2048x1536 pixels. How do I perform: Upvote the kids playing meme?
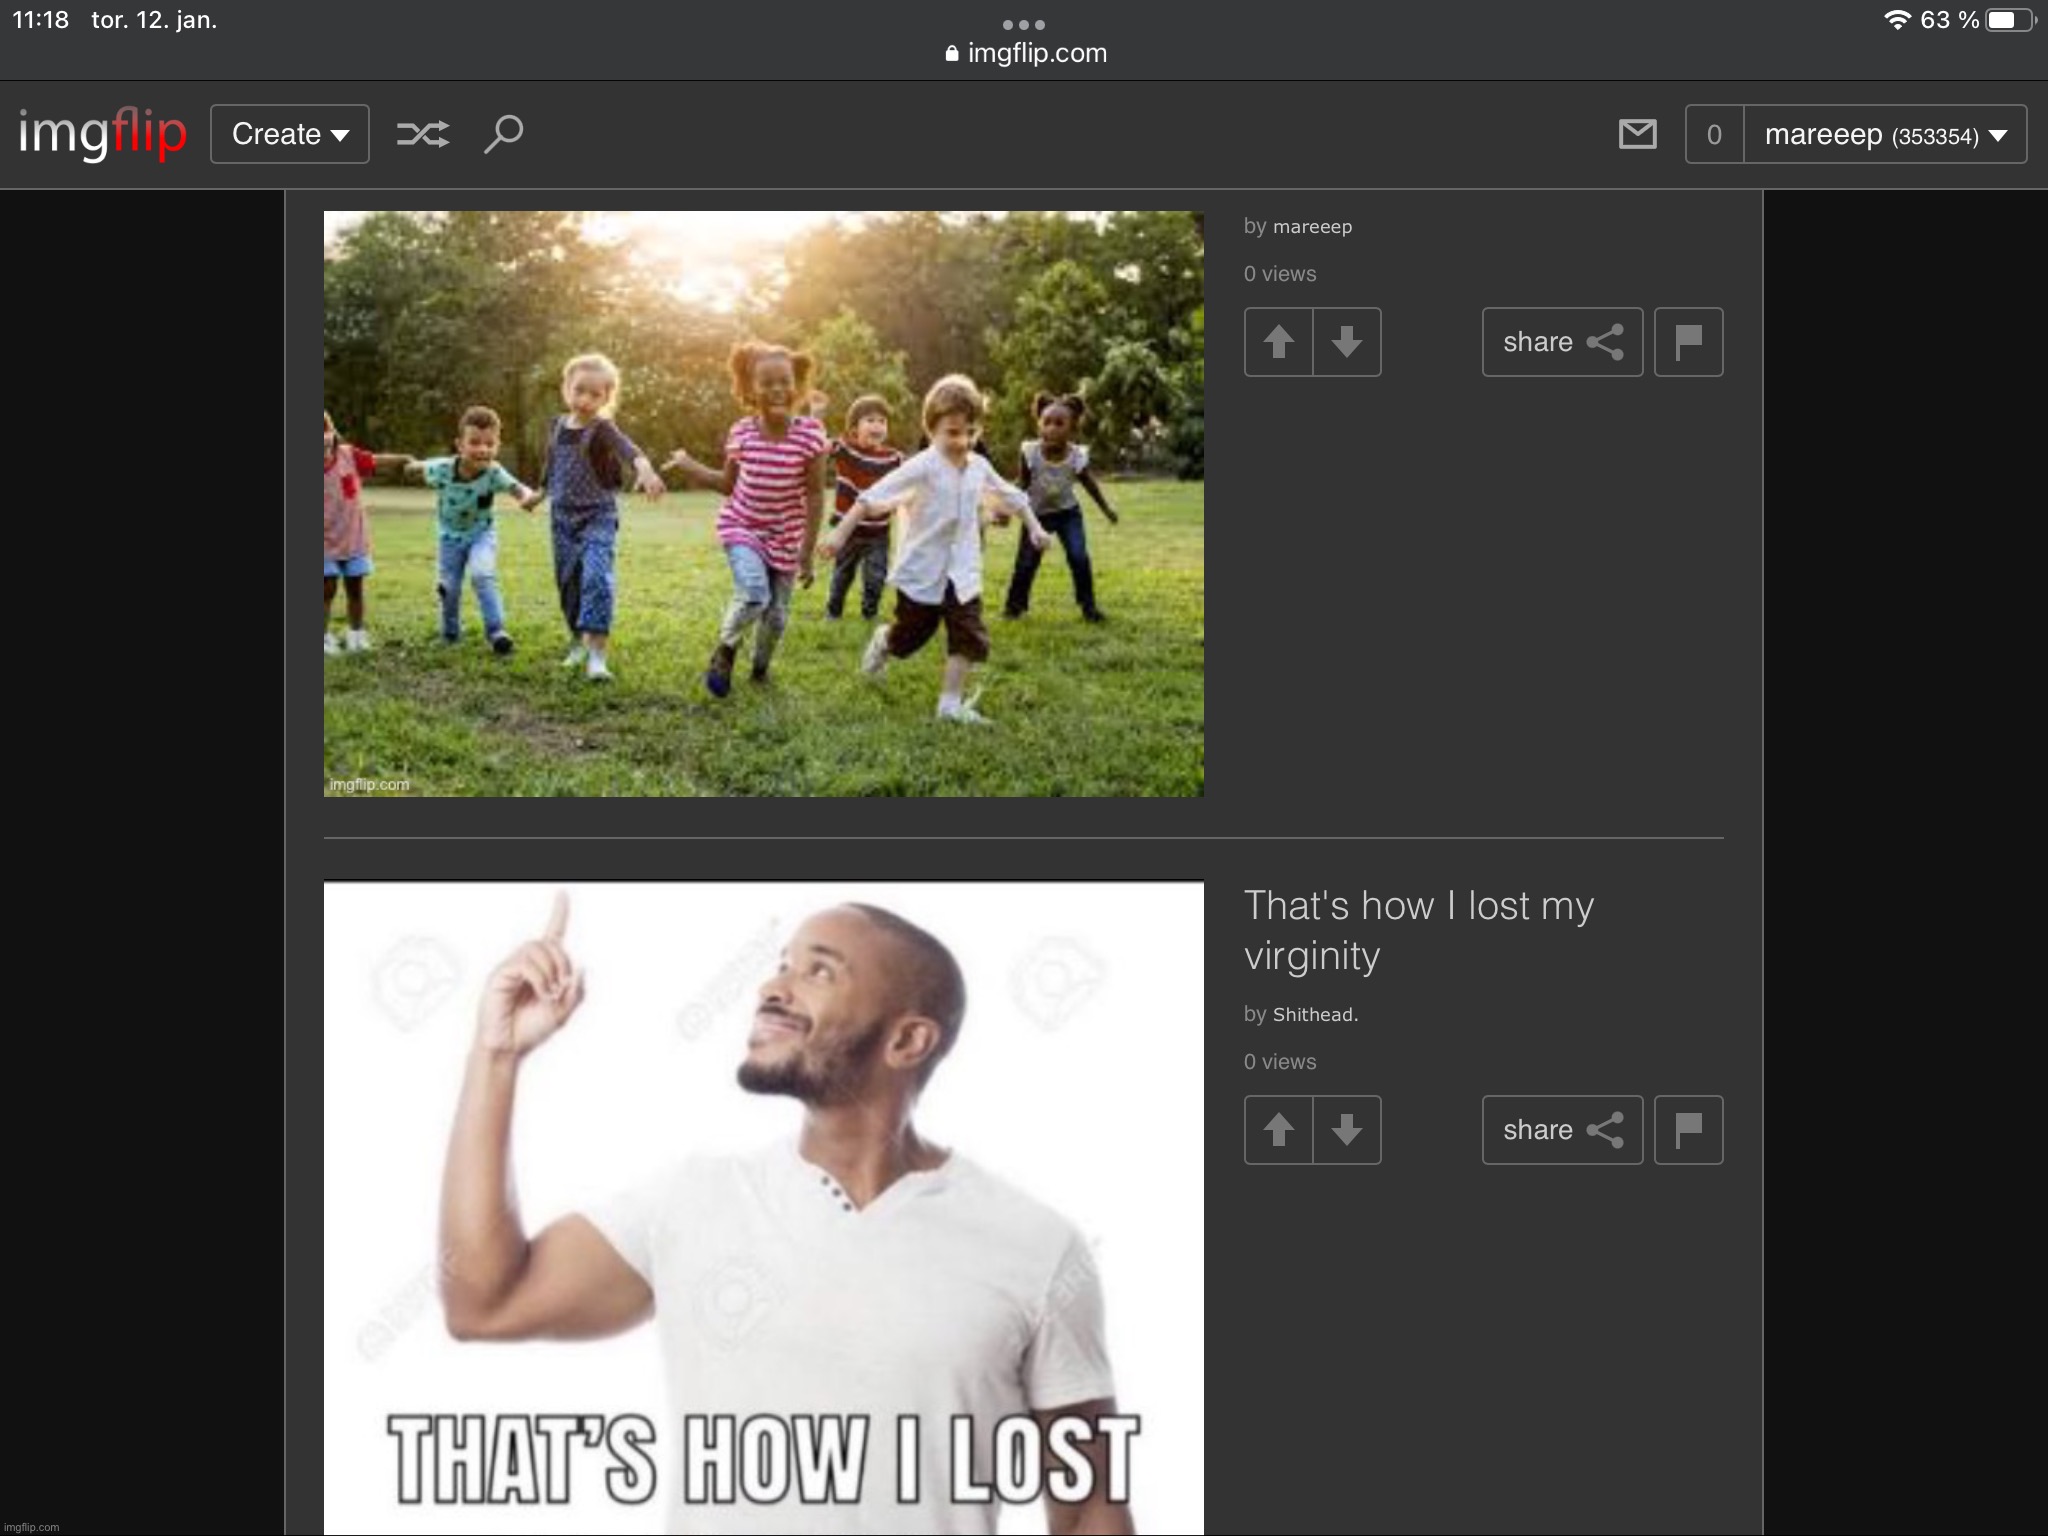coord(1279,342)
